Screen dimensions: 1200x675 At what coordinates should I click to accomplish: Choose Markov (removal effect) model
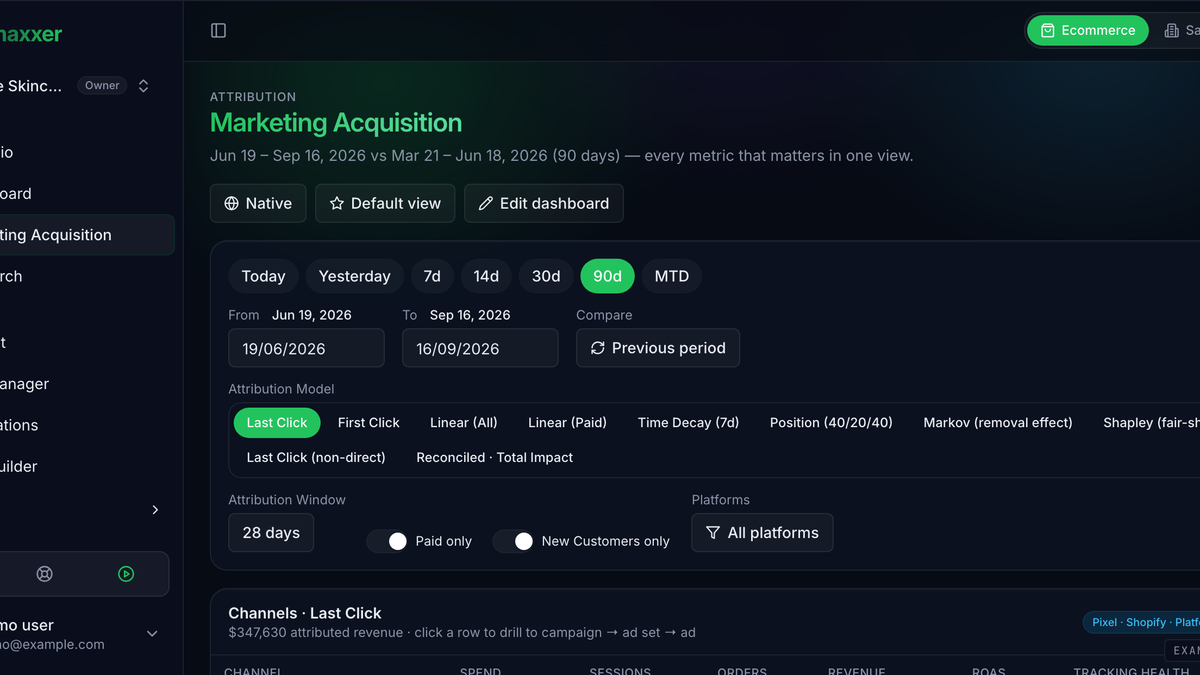point(998,422)
